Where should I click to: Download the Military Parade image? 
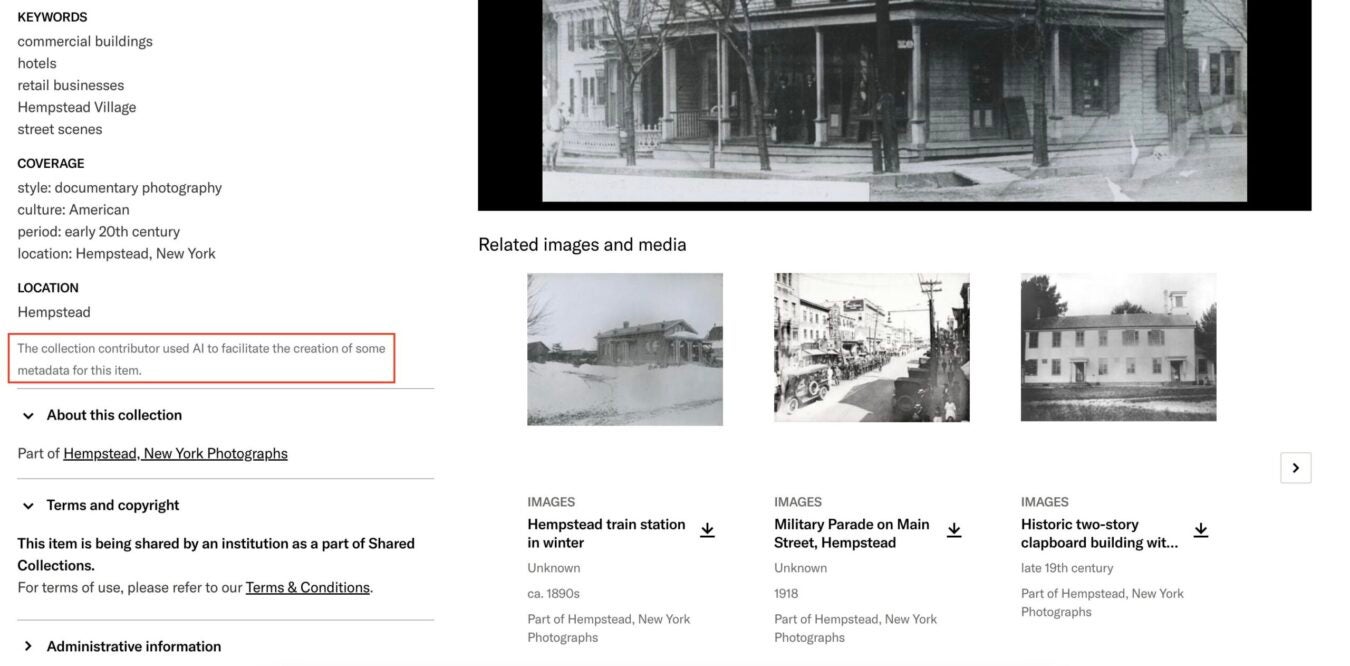954,529
